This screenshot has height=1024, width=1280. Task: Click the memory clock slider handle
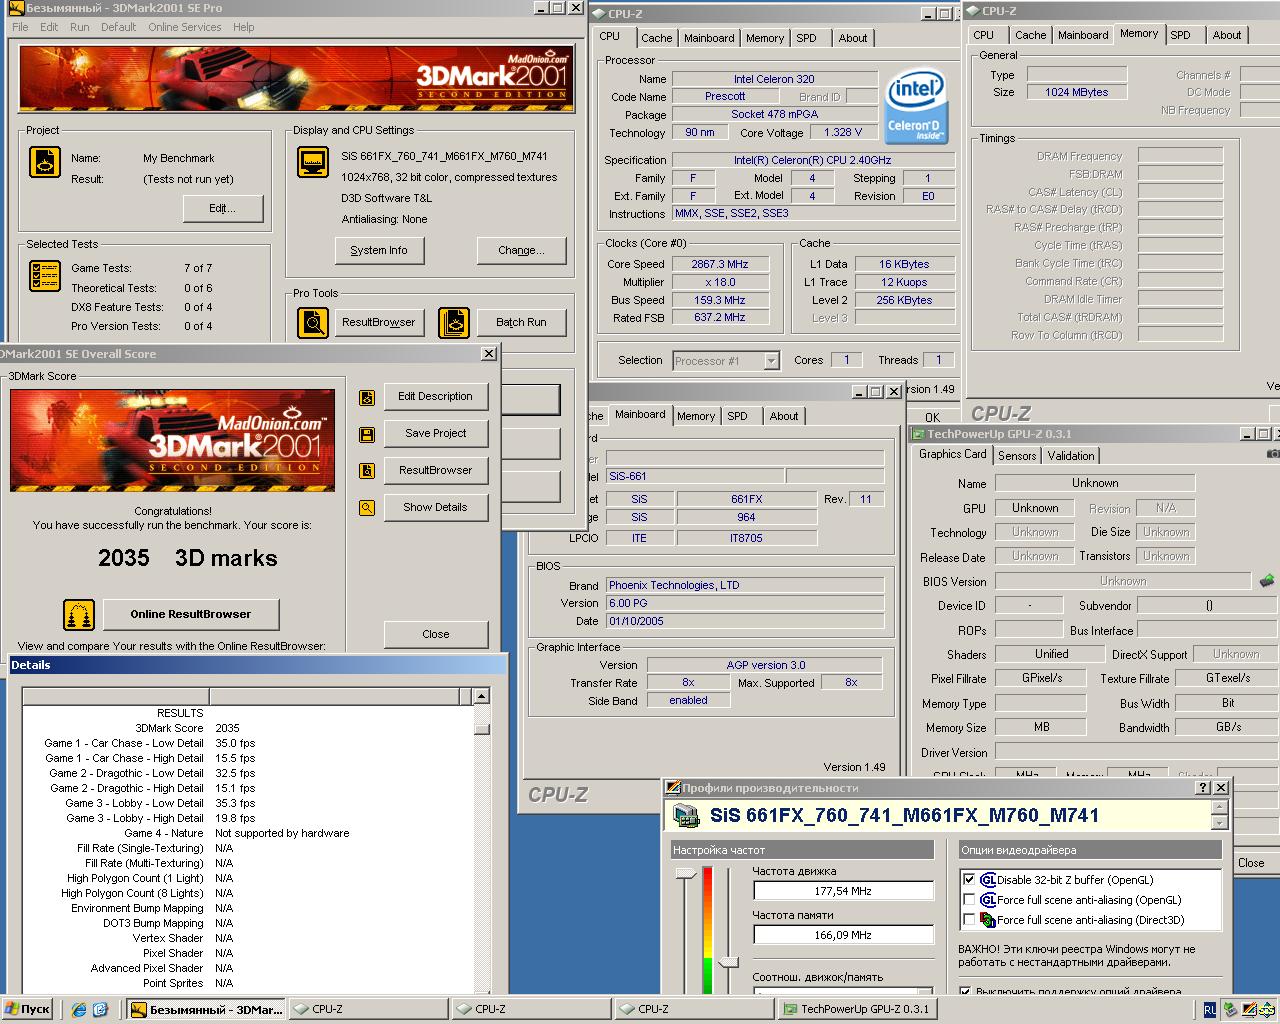pyautogui.click(x=728, y=962)
